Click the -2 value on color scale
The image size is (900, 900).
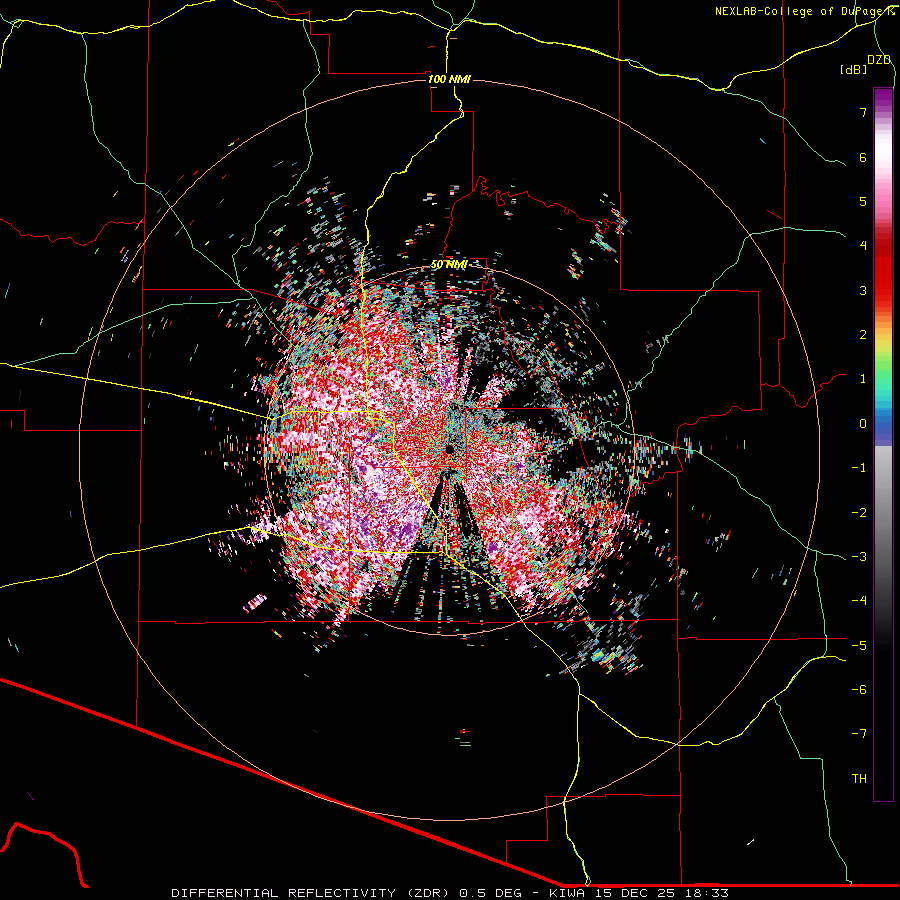pyautogui.click(x=859, y=513)
